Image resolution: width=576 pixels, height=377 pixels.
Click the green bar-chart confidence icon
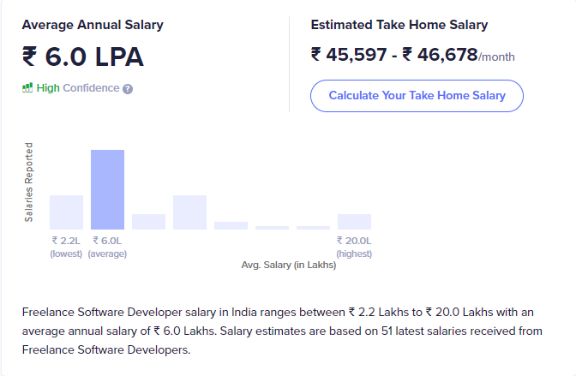27,88
